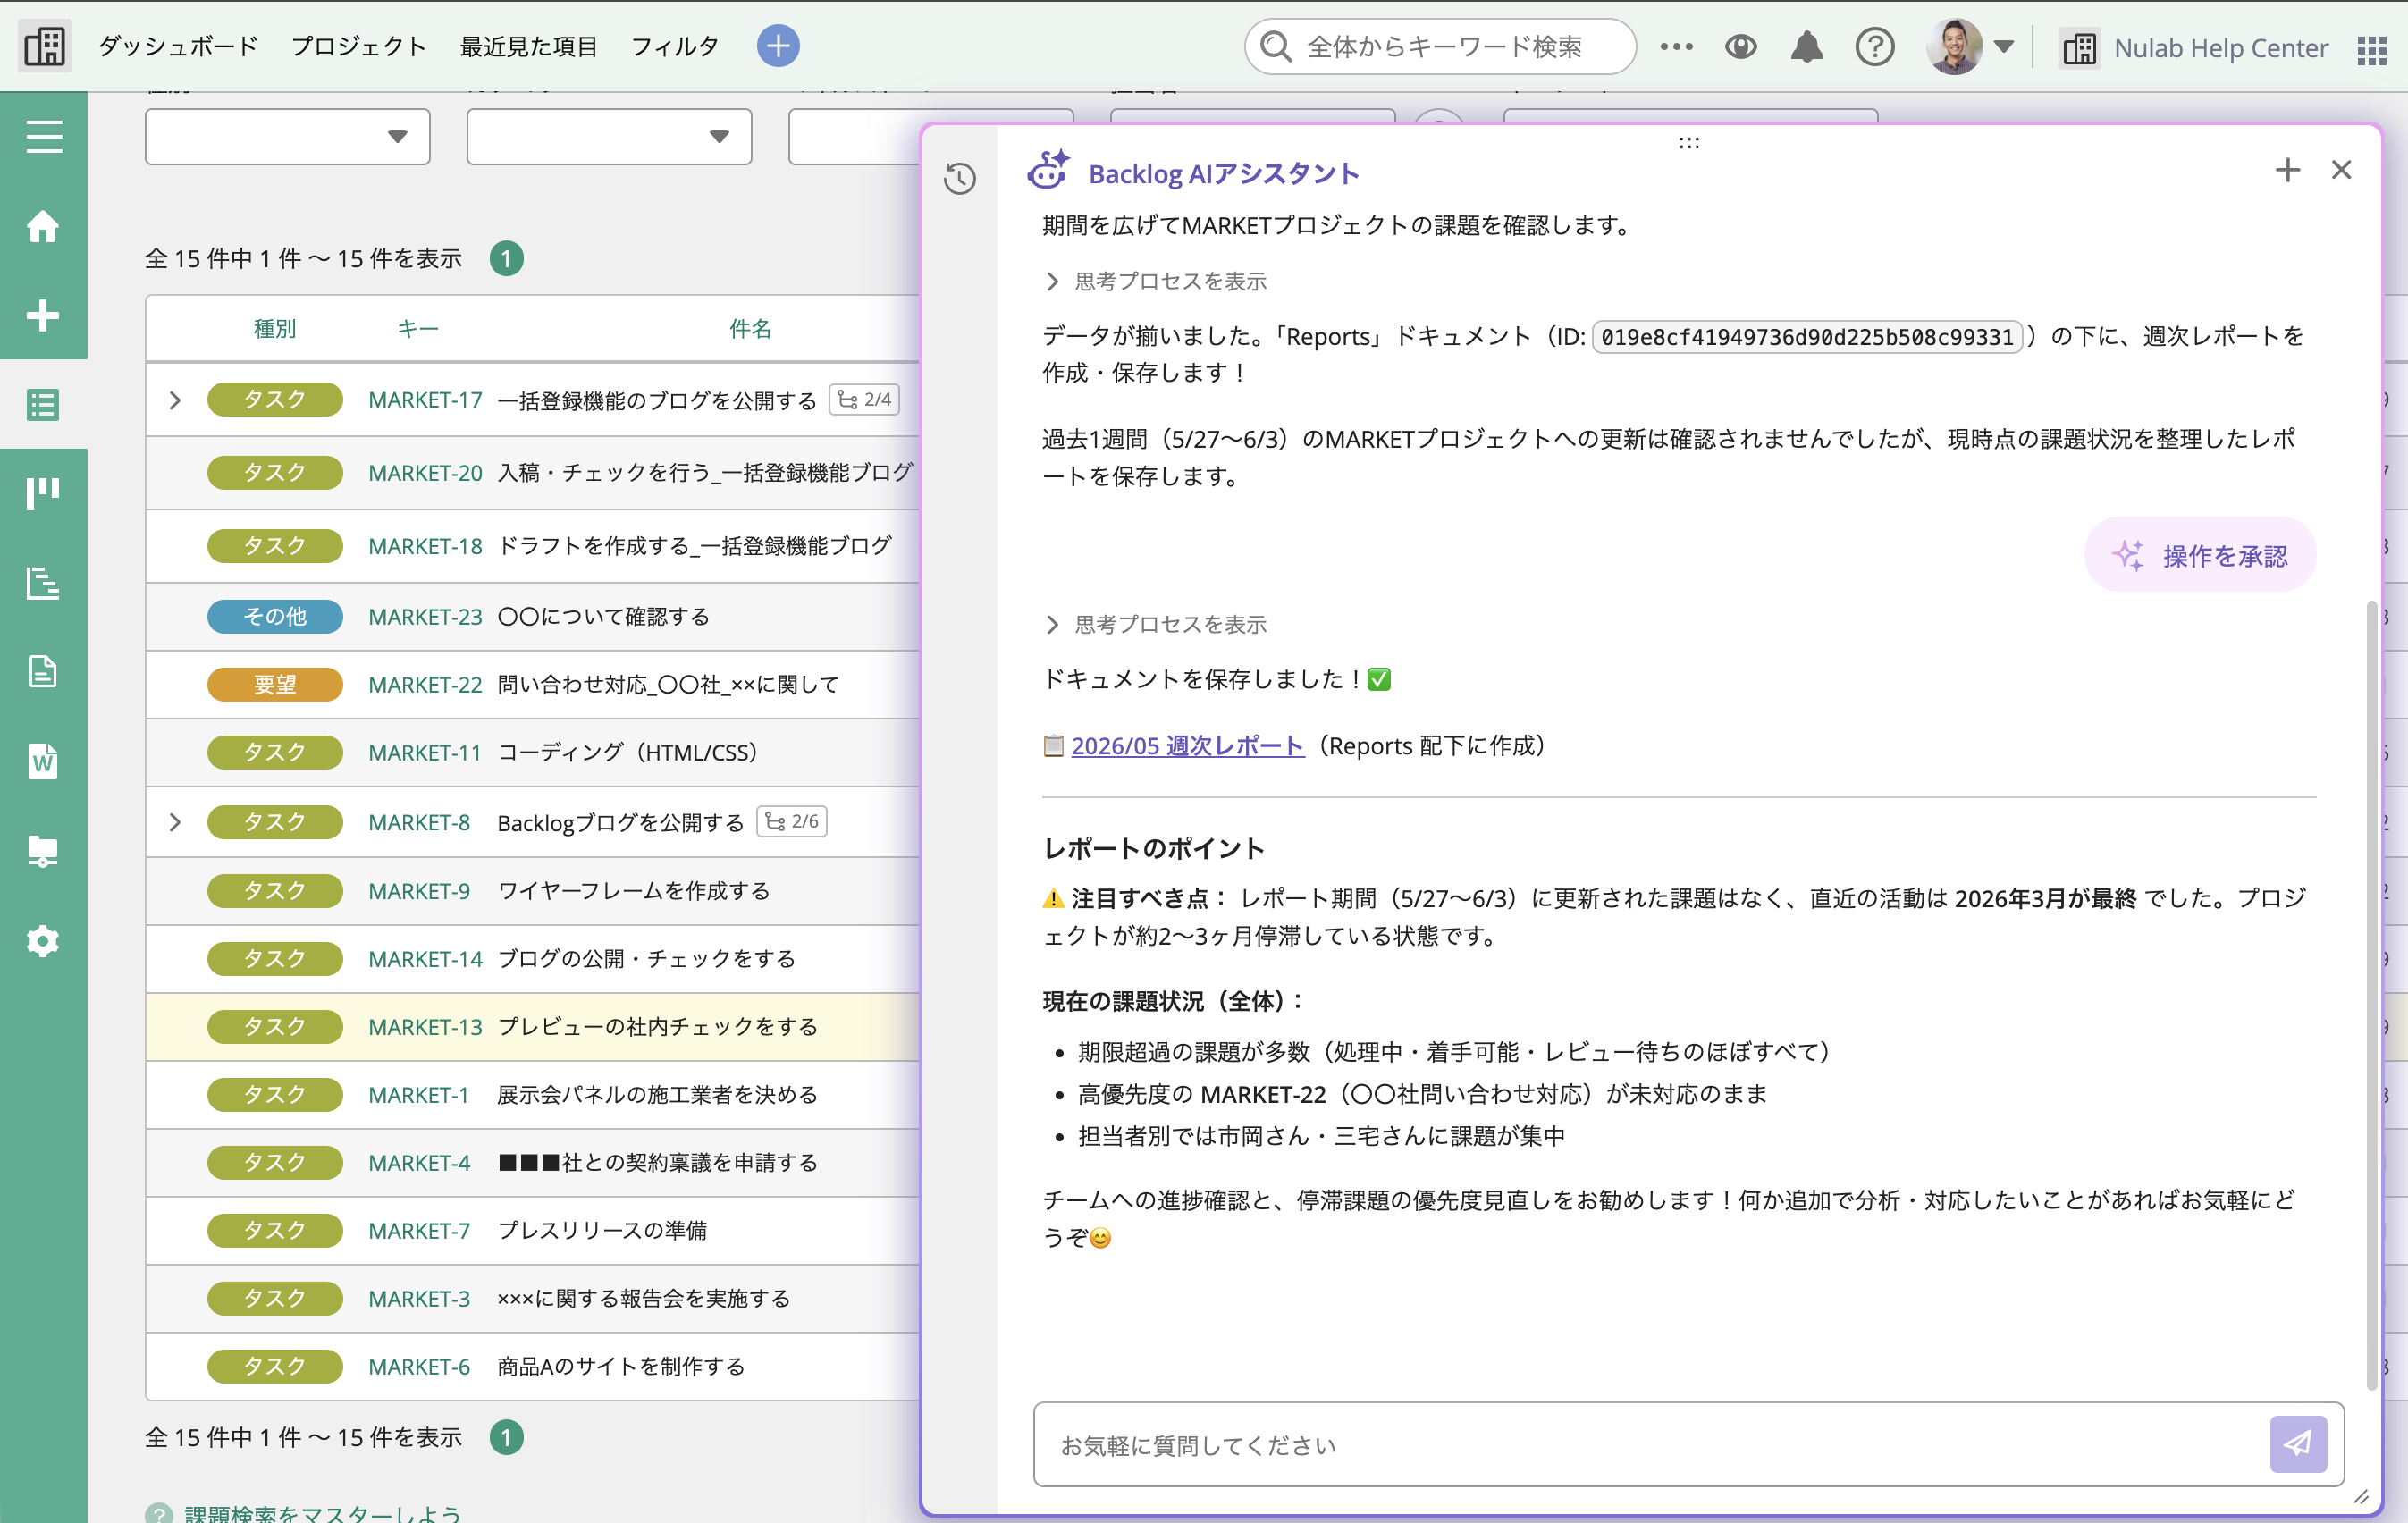
Task: Sort by the 件名 column header
Action: 750,328
